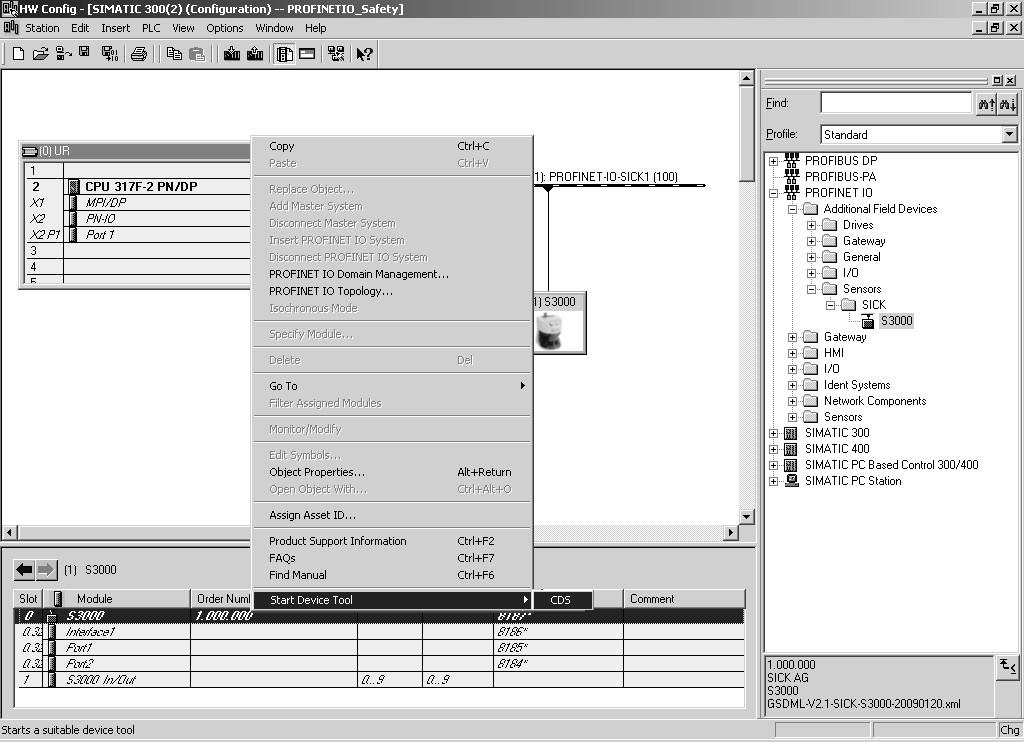Select Find Manual menu entry
This screenshot has height=742, width=1024.
click(x=392, y=575)
